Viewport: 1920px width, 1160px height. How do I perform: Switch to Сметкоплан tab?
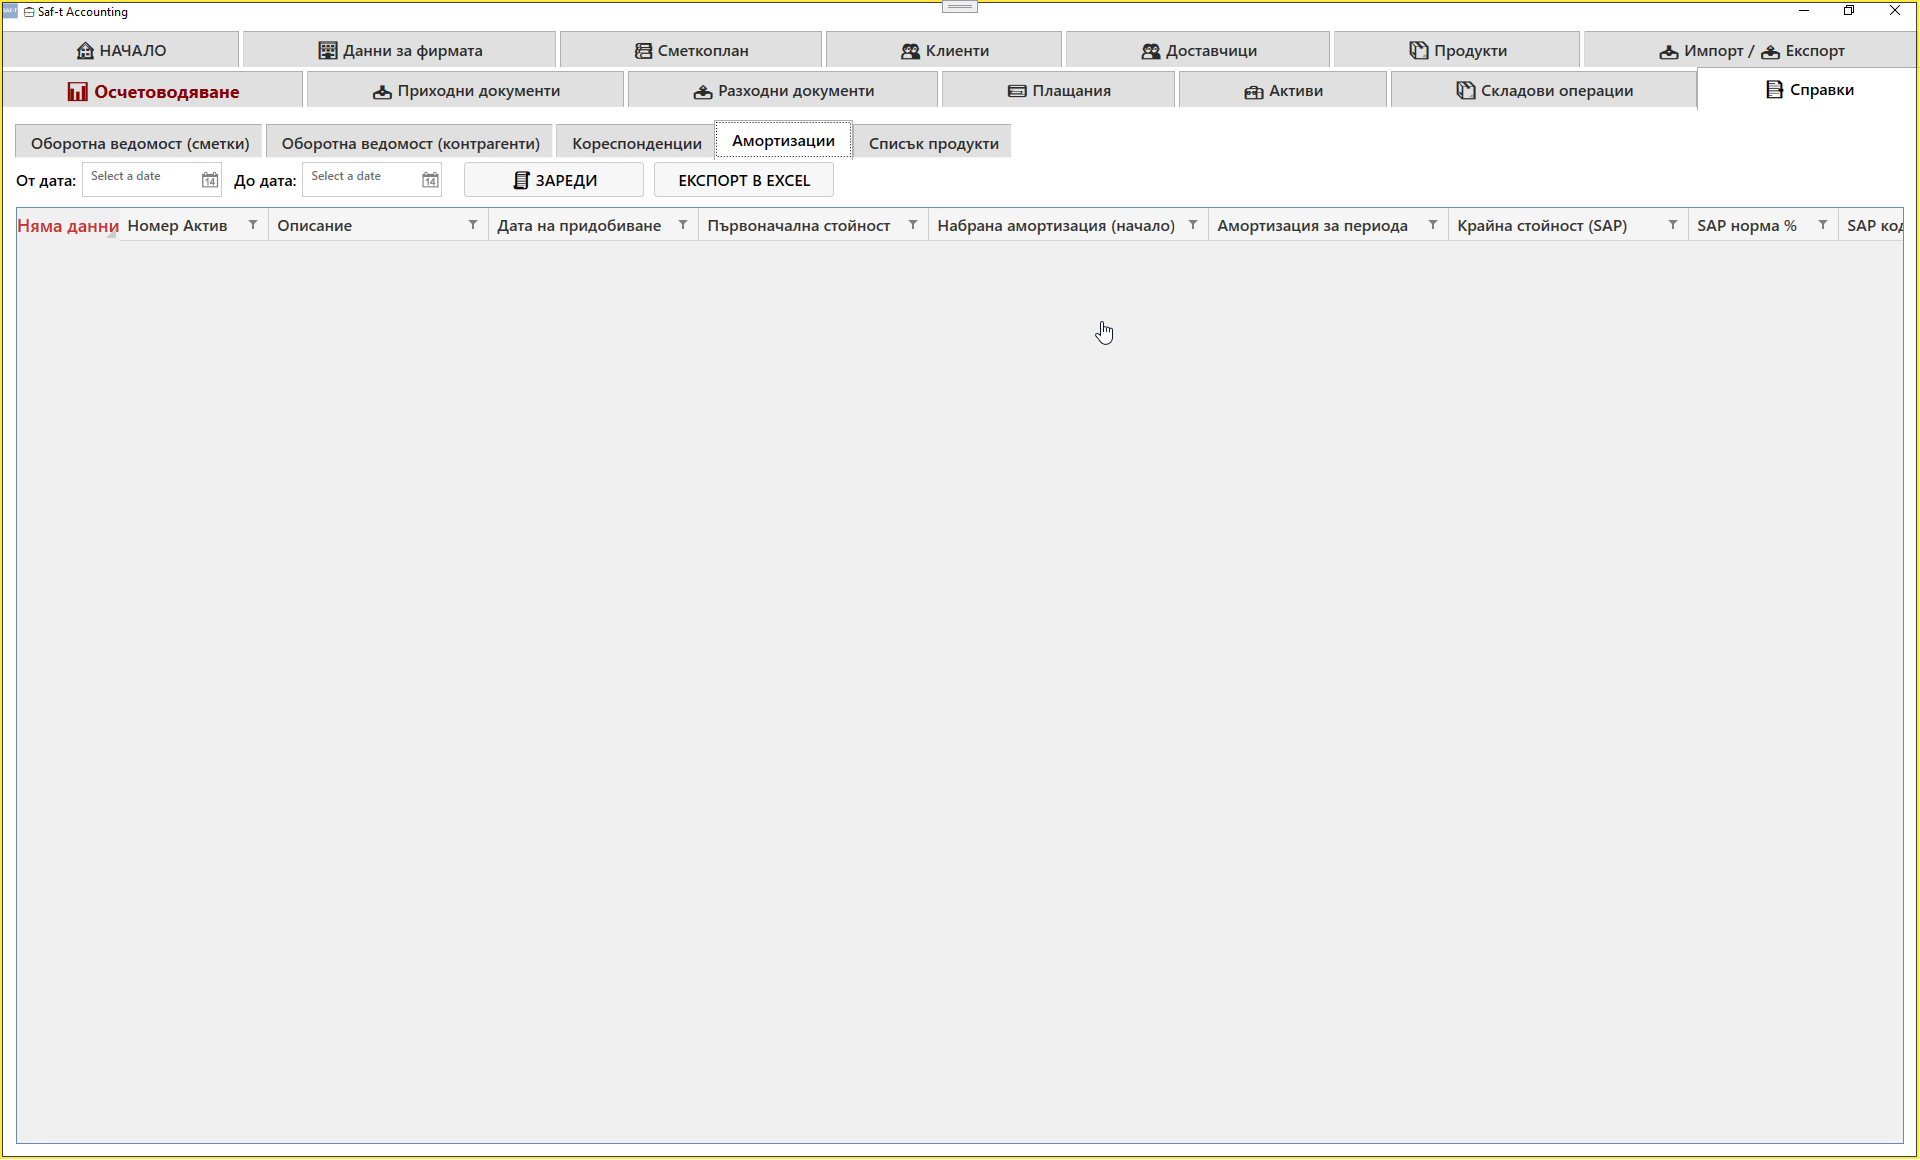[691, 50]
